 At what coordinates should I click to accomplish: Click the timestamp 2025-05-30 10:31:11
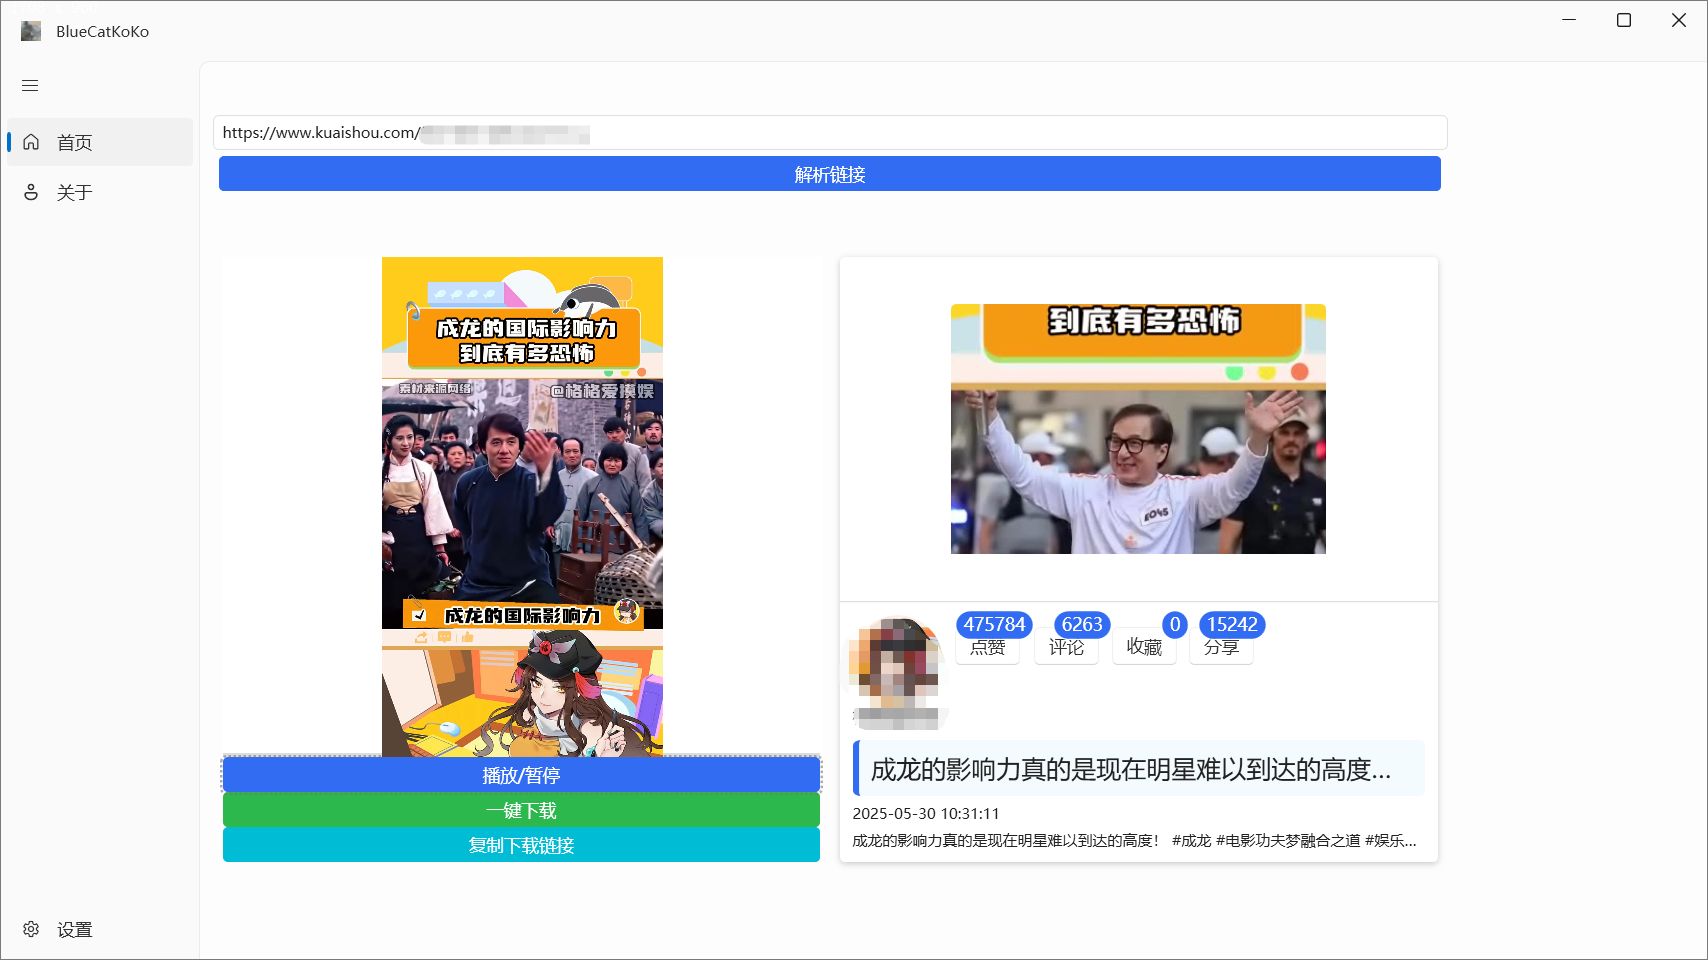coord(926,814)
